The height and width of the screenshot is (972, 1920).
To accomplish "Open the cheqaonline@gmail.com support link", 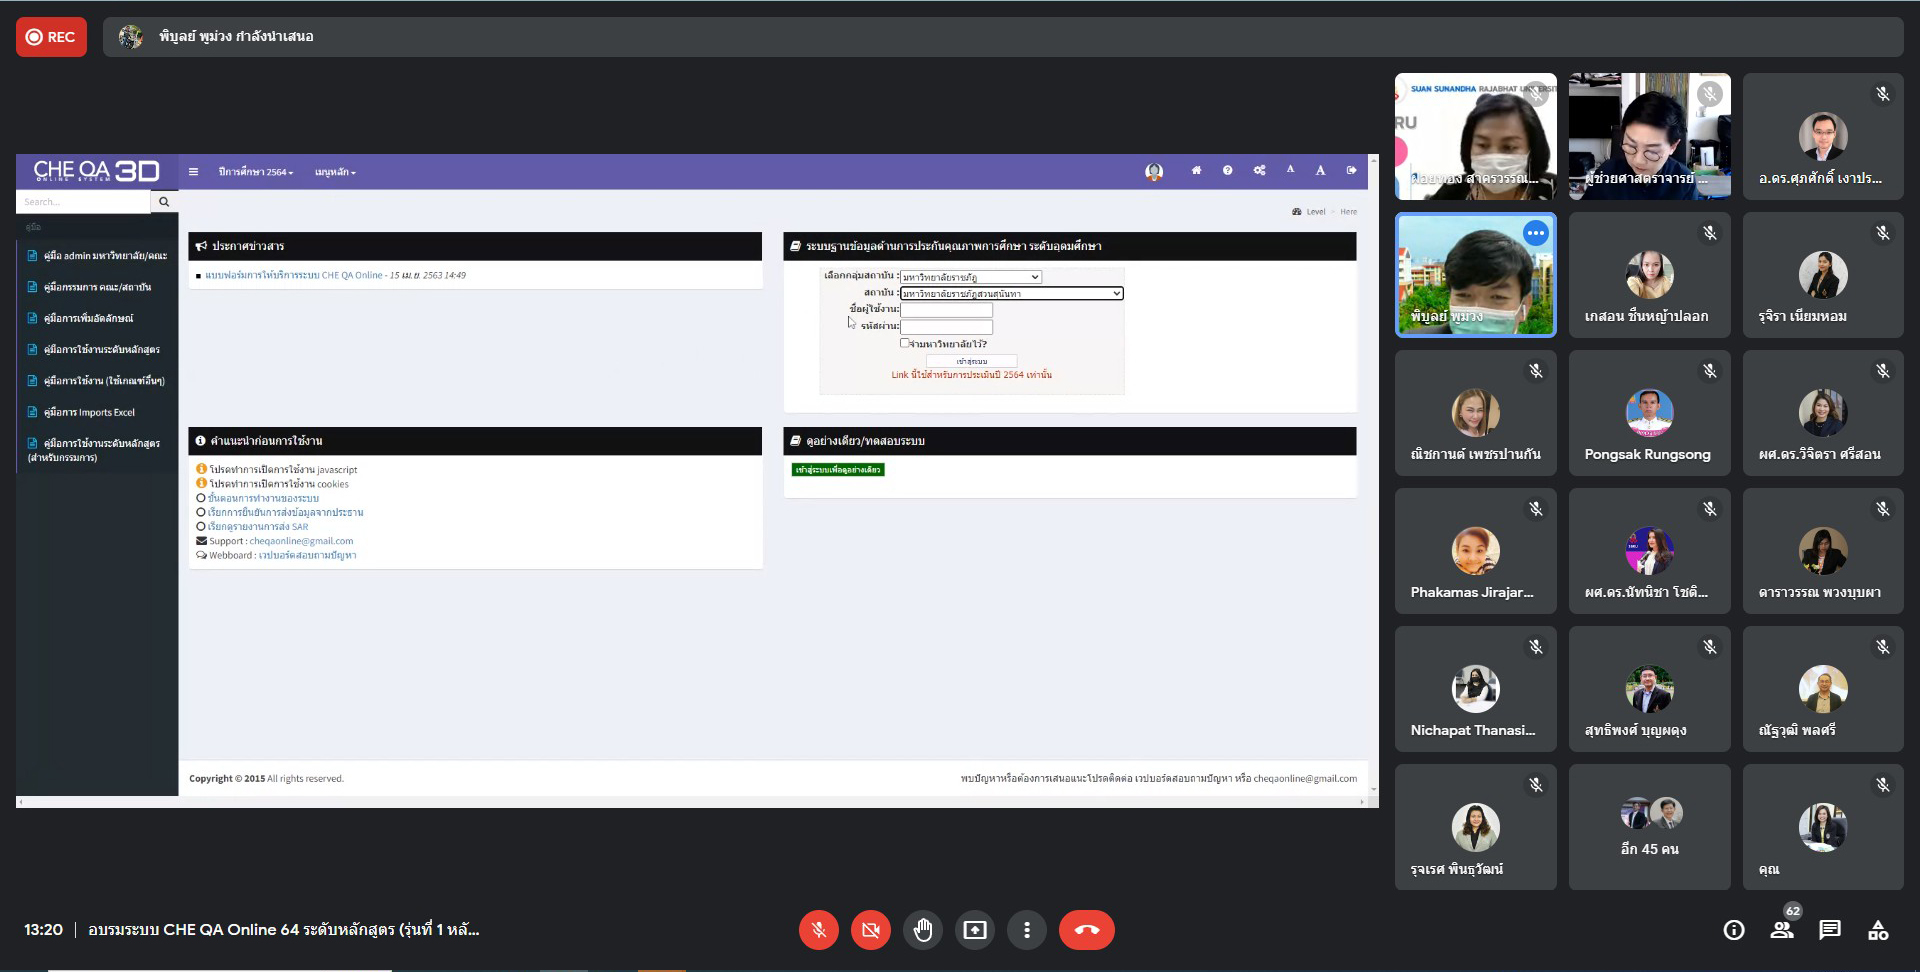I will pyautogui.click(x=301, y=541).
